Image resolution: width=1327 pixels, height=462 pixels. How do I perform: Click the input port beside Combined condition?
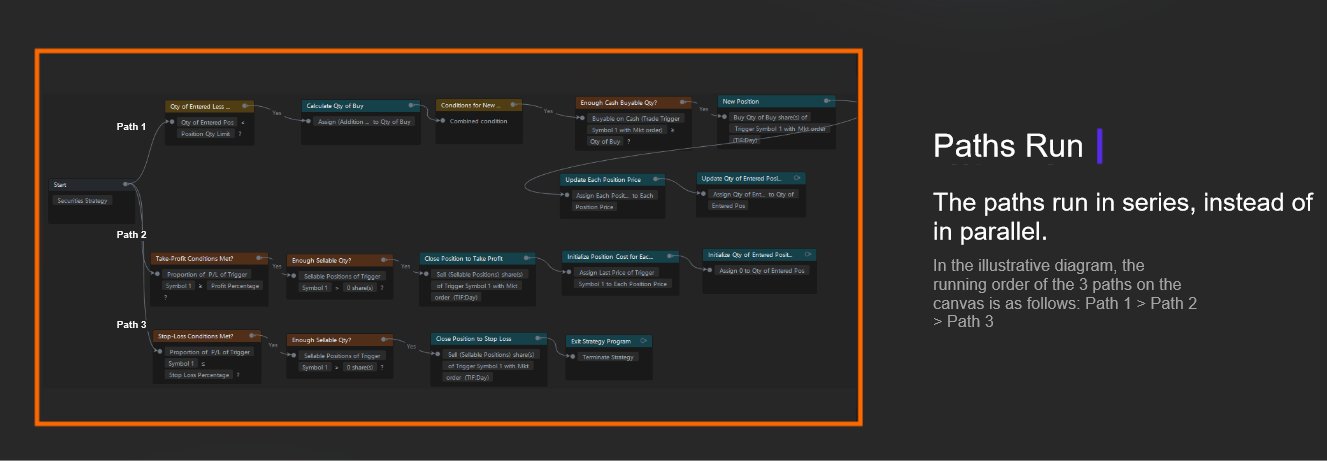click(x=442, y=121)
